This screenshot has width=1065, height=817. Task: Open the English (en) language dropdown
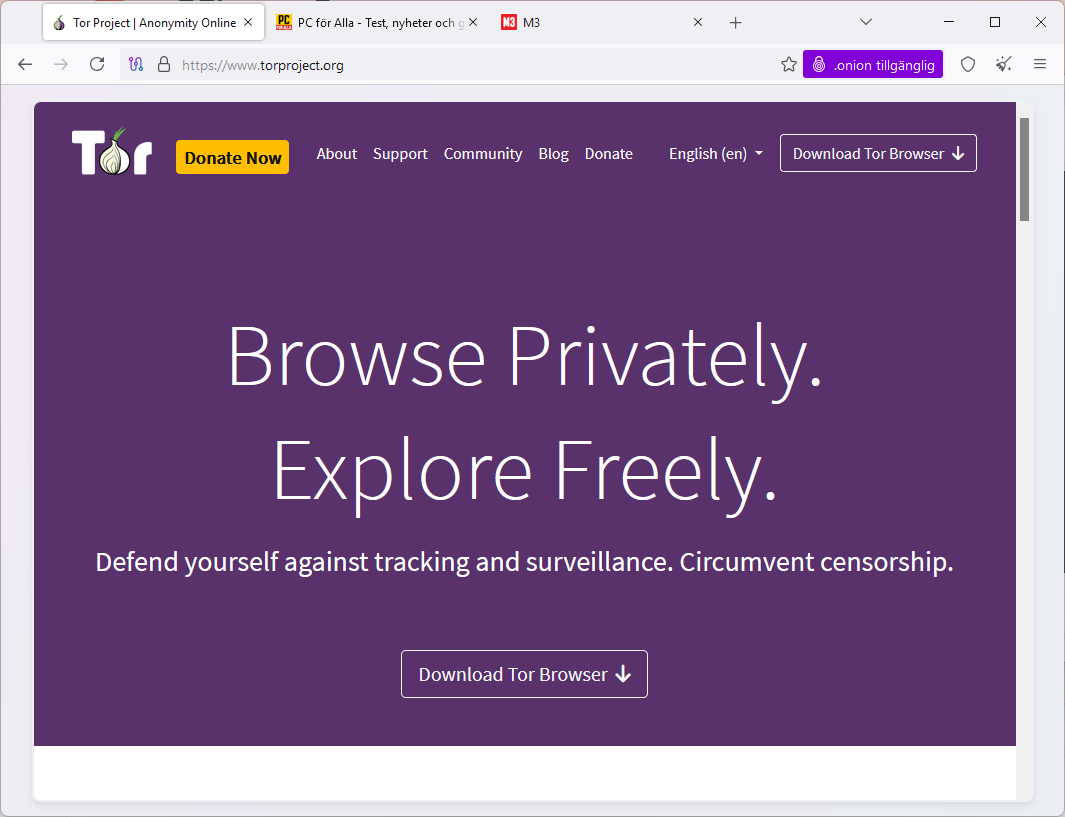[715, 153]
